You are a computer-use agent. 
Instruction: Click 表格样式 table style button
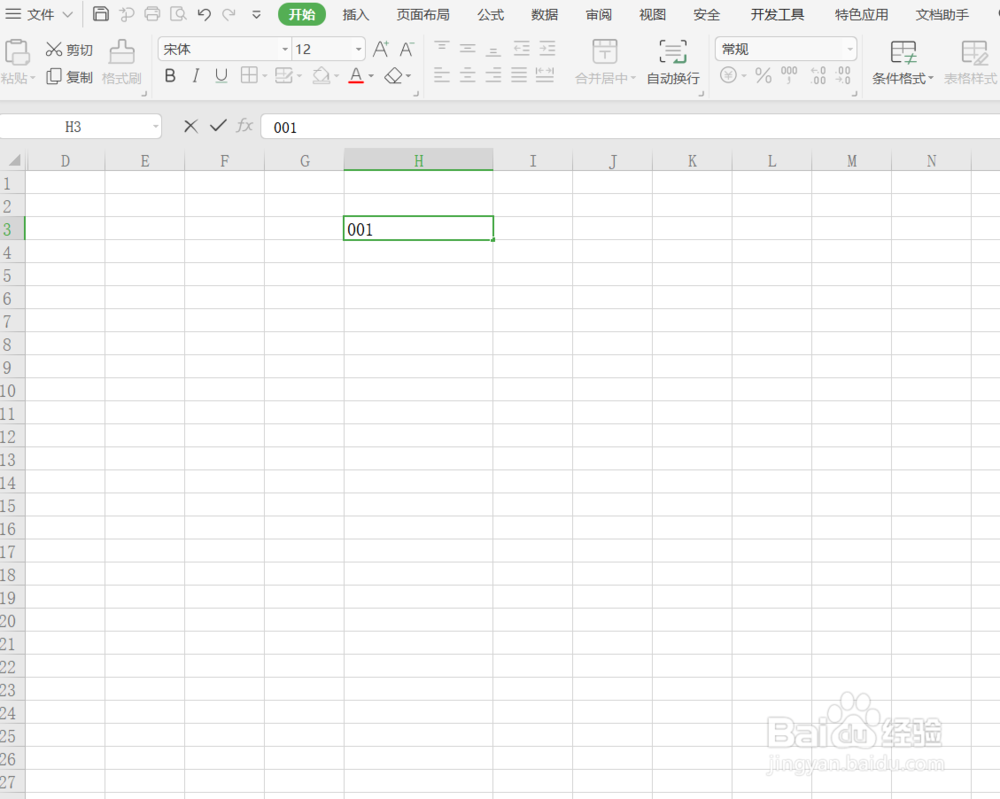click(972, 62)
